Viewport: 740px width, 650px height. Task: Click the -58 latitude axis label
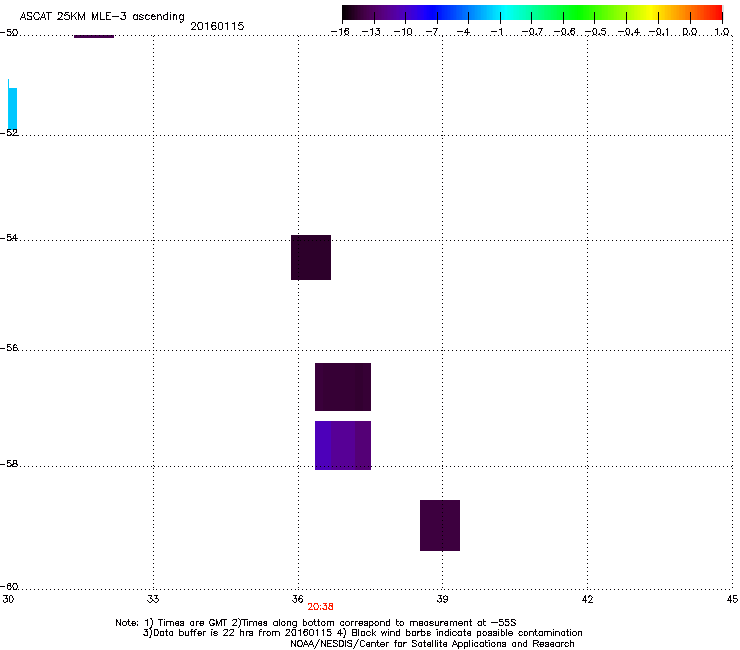pos(9,464)
